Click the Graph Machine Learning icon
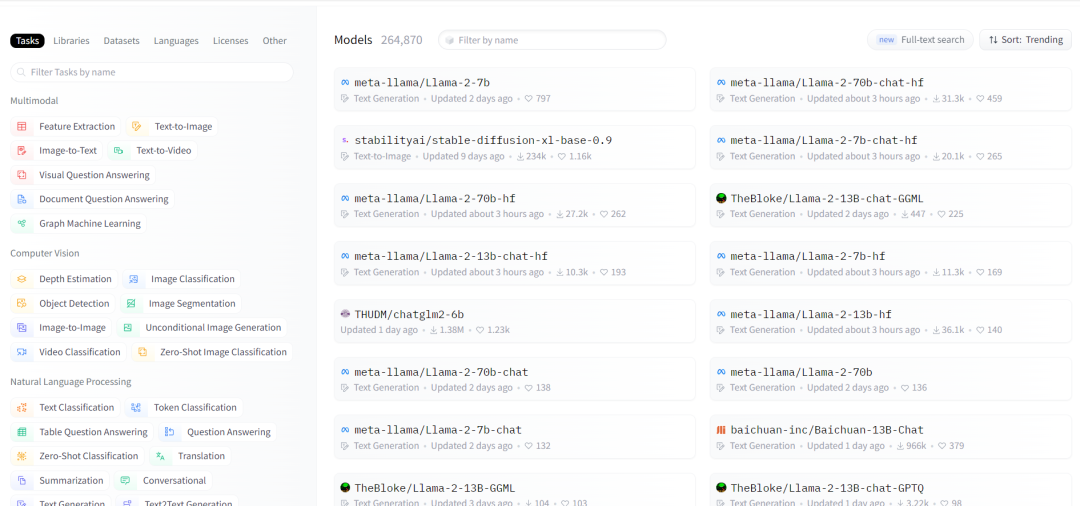 tap(22, 224)
